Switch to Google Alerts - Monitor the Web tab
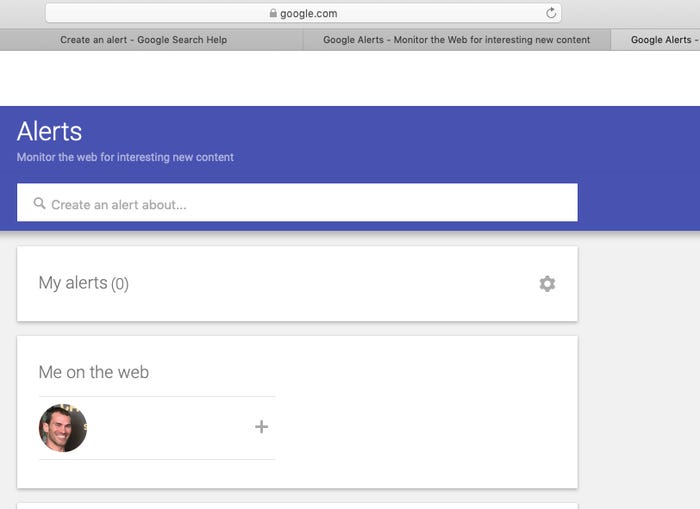This screenshot has height=509, width=700. pos(457,40)
